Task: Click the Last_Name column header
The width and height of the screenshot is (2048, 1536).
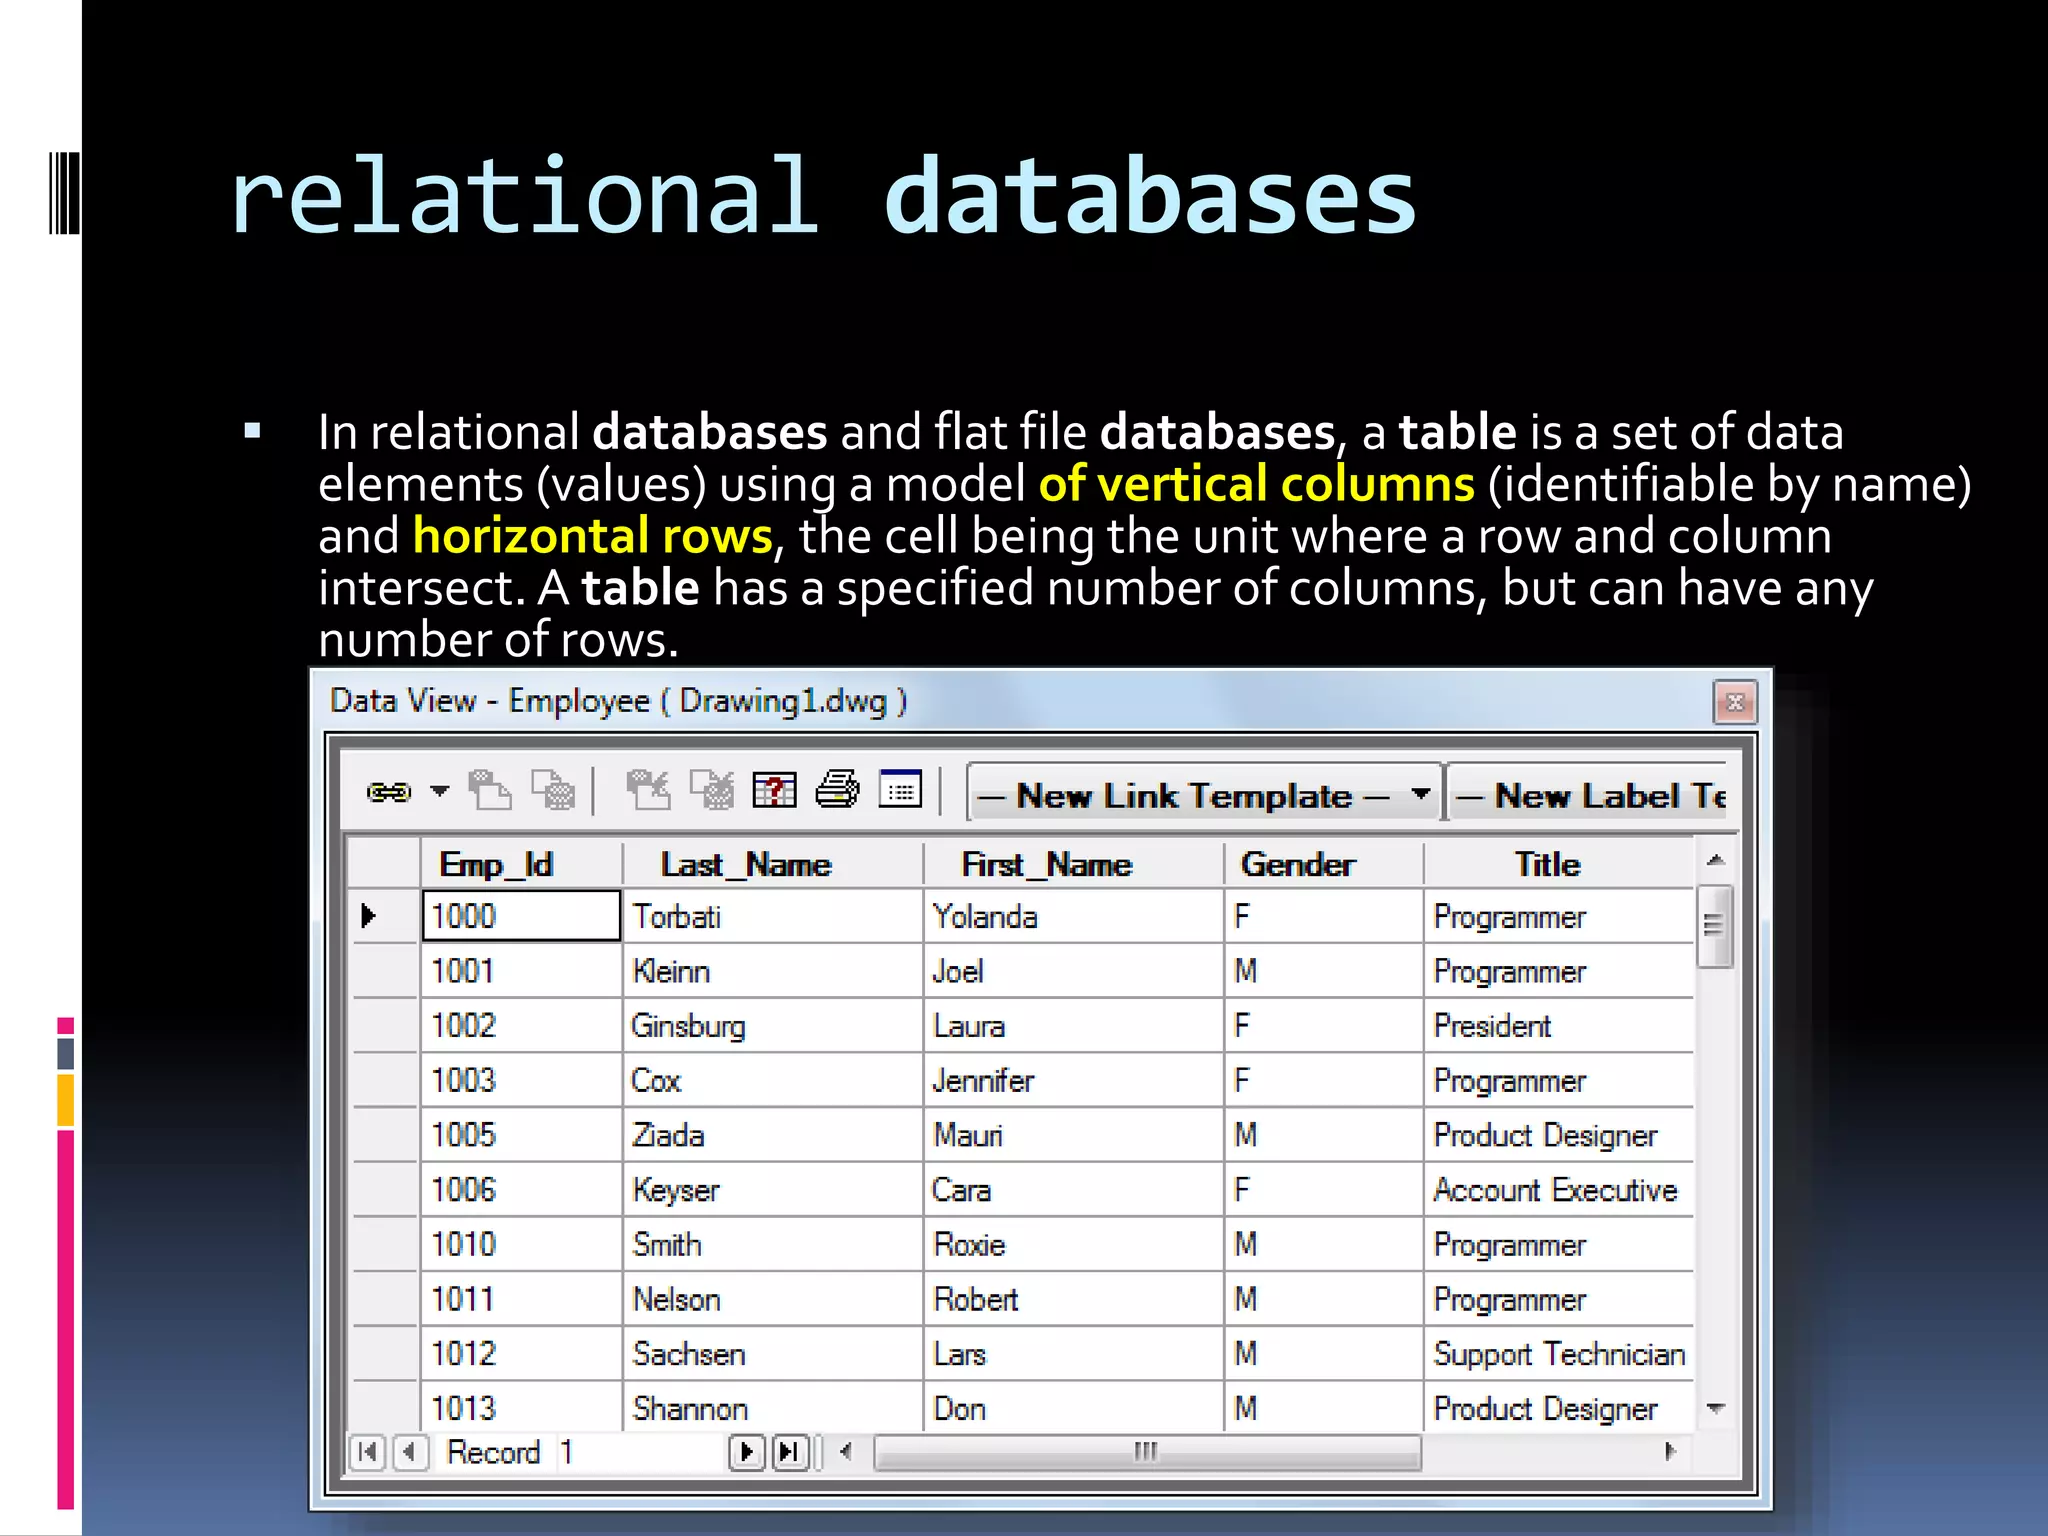Action: click(x=745, y=865)
